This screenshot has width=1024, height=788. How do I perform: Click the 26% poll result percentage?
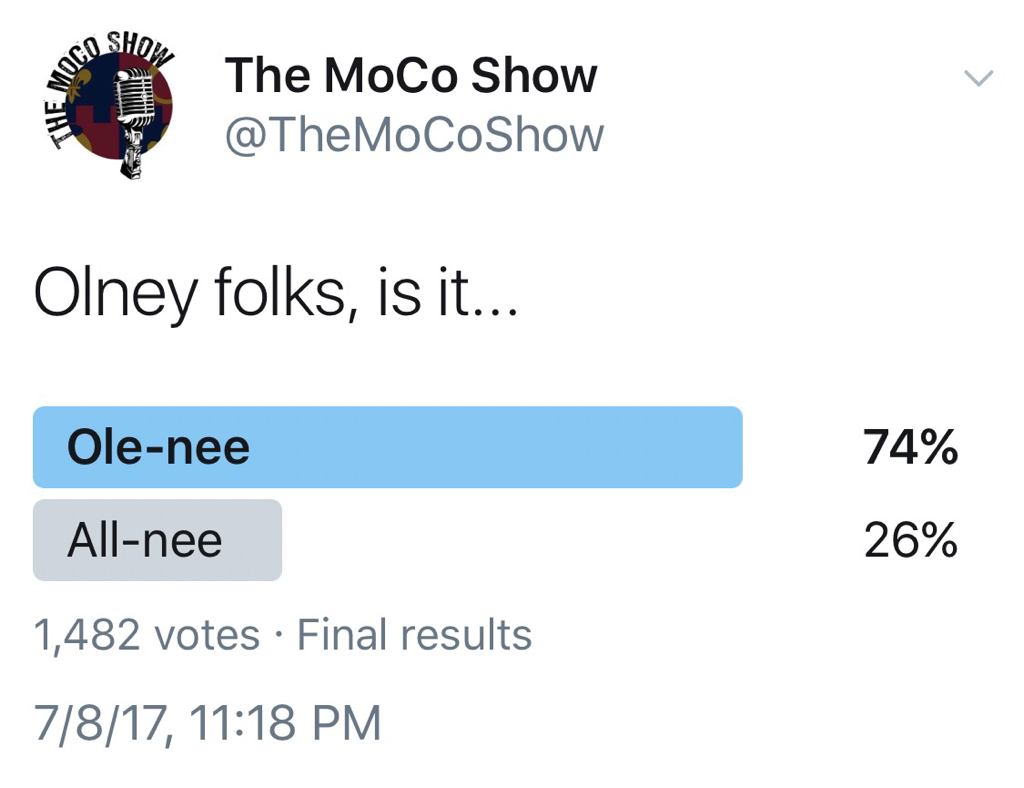point(910,541)
